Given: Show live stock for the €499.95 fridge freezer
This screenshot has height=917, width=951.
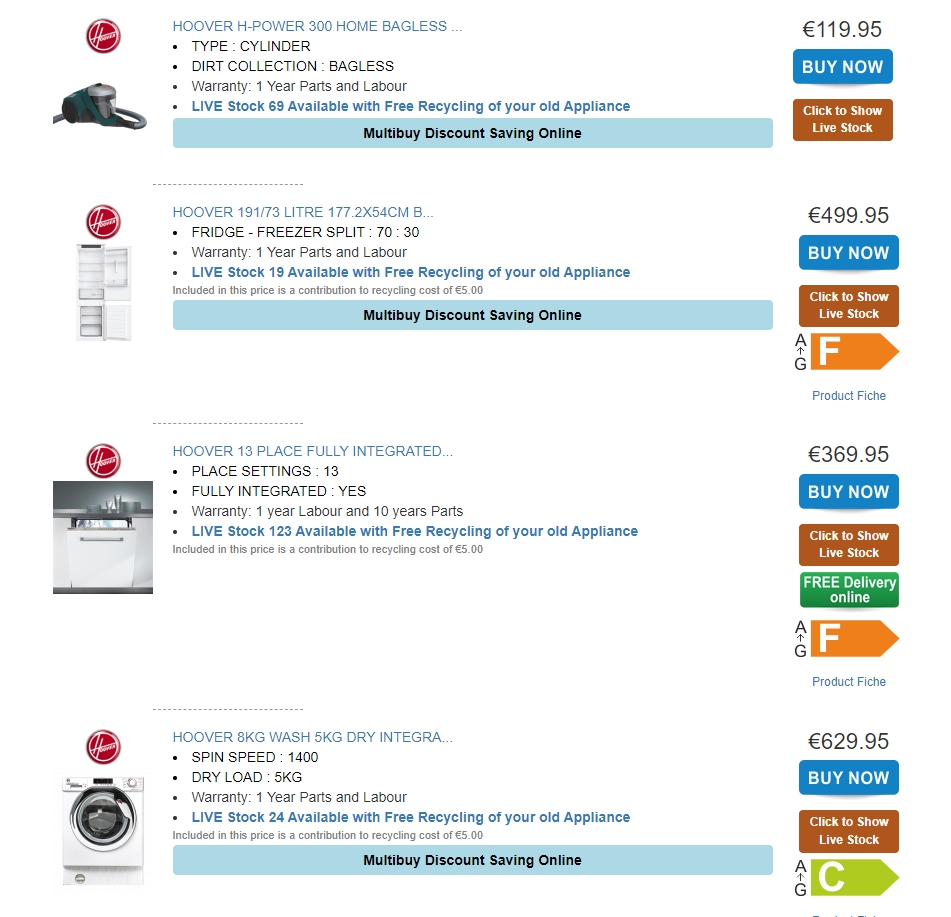Looking at the screenshot, I should click(849, 306).
